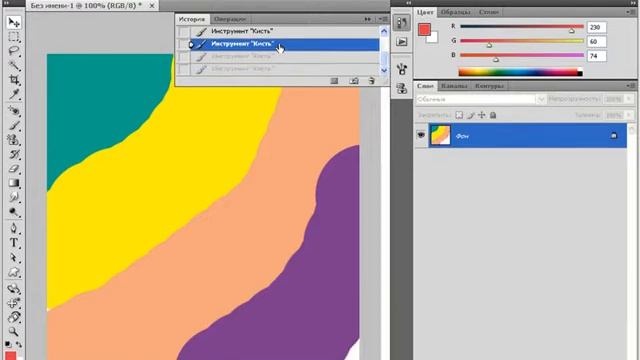Viewport: 640px width, 360px height.
Task: Select the Path Selection tool
Action: pyautogui.click(x=13, y=258)
